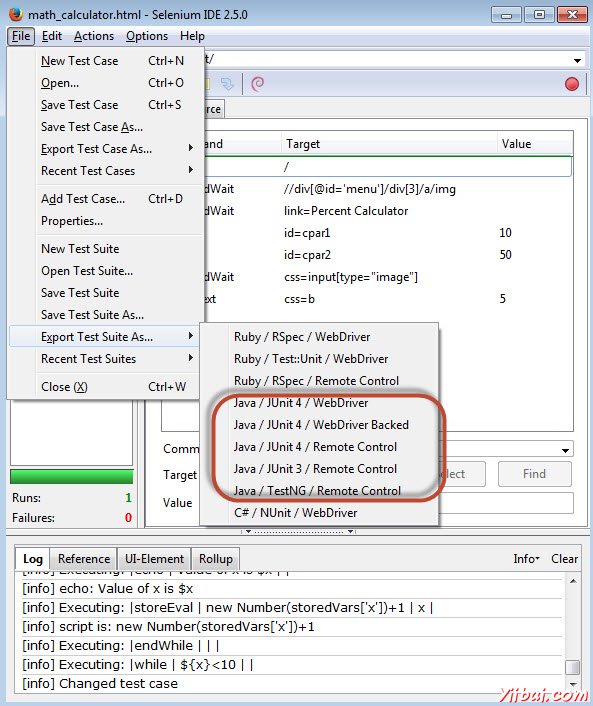Select row with target css=input[type="image"]
This screenshot has height=706, width=593.
[388, 277]
